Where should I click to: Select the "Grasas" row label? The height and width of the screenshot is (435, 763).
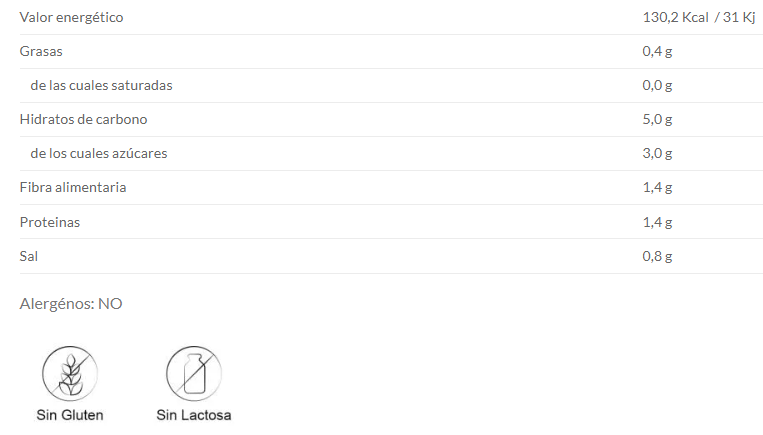pyautogui.click(x=42, y=51)
